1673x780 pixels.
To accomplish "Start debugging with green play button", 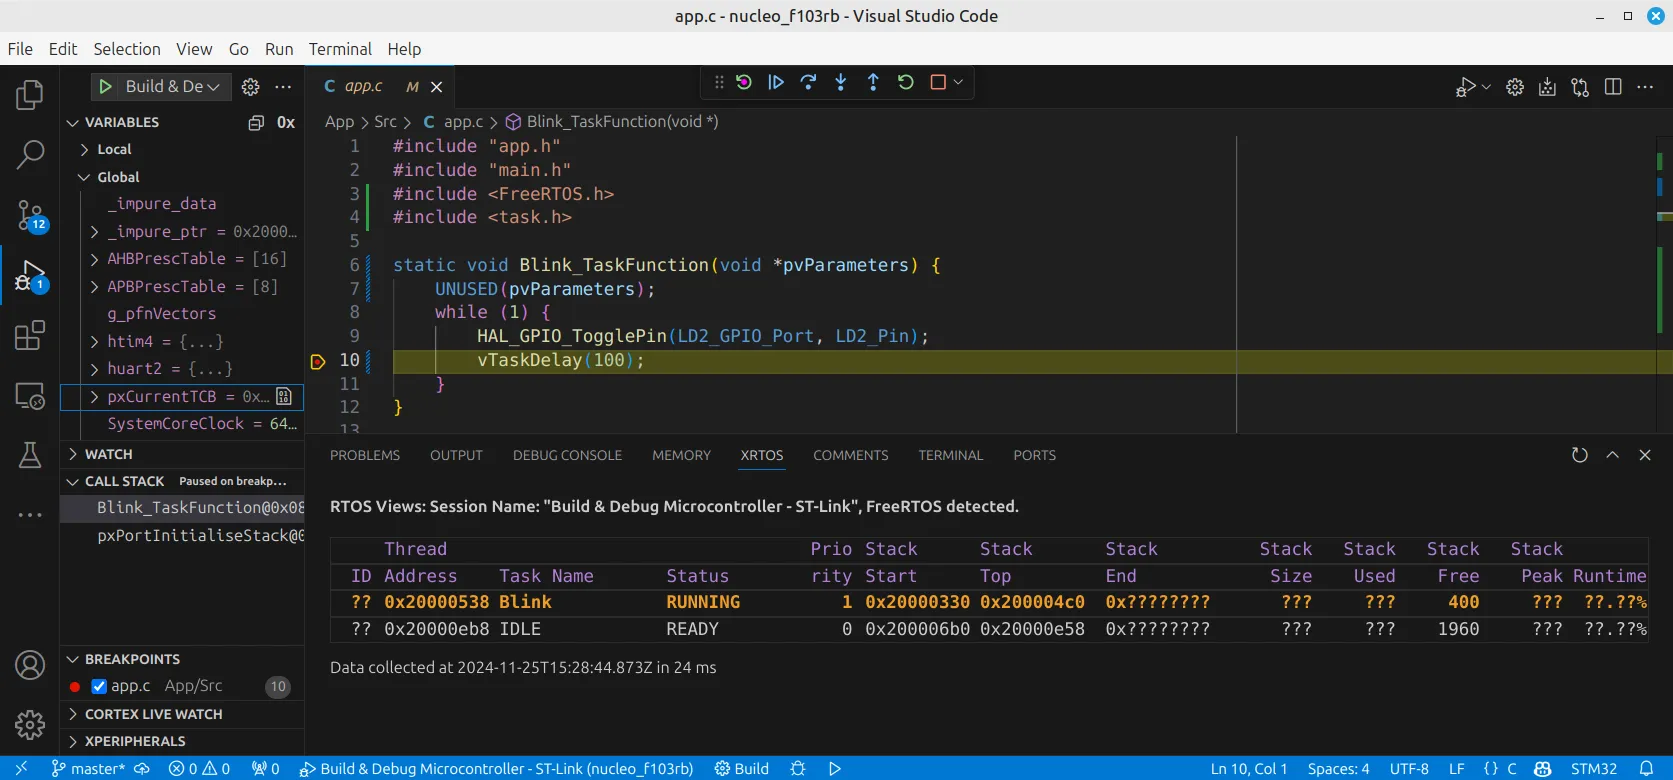I will (x=105, y=87).
